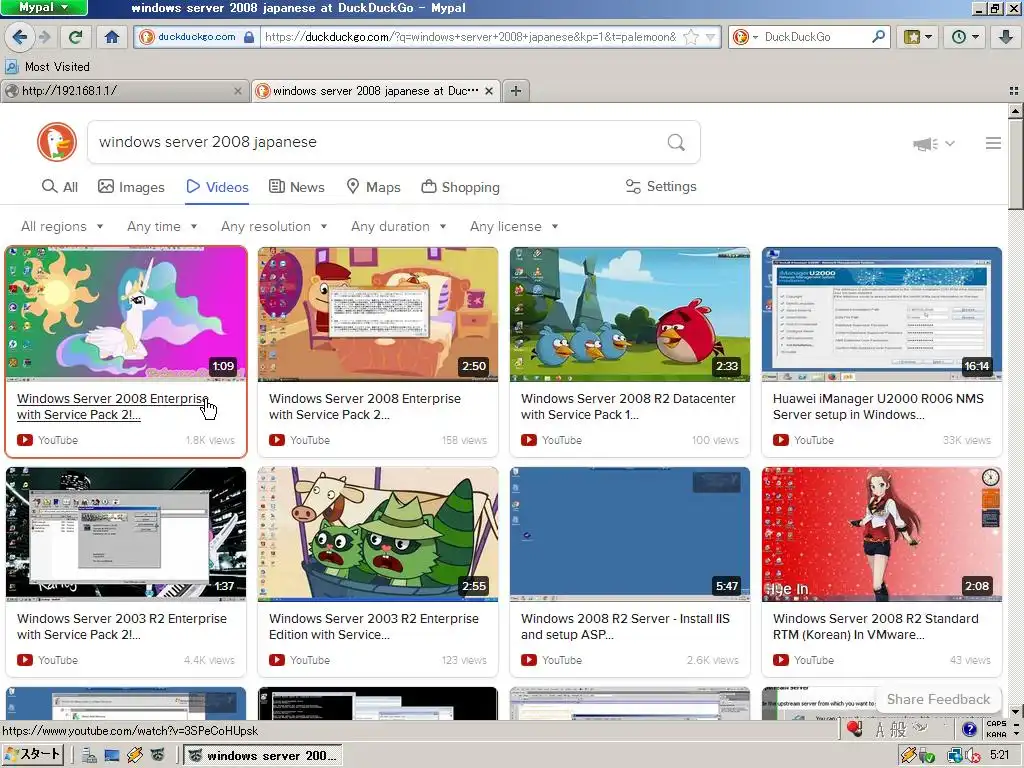Viewport: 1024px width, 768px height.
Task: Switch to the Maps tab
Action: 373,187
